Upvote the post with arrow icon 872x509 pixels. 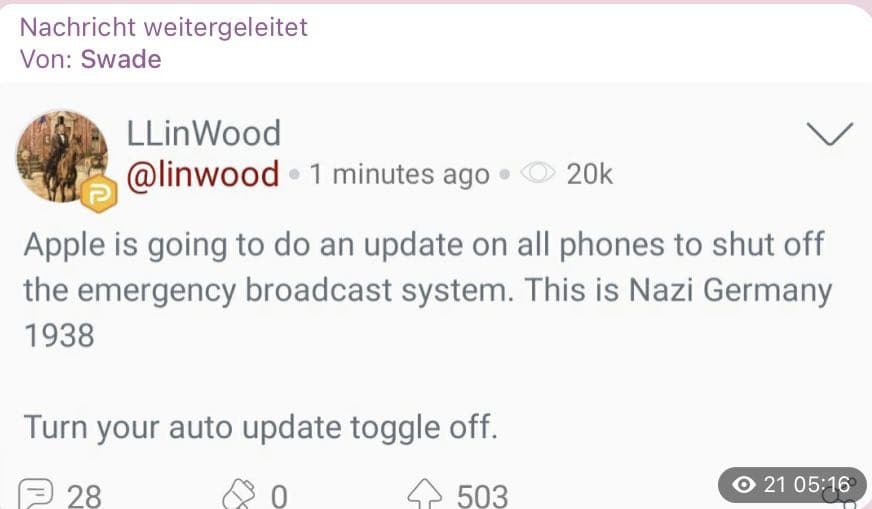[424, 493]
